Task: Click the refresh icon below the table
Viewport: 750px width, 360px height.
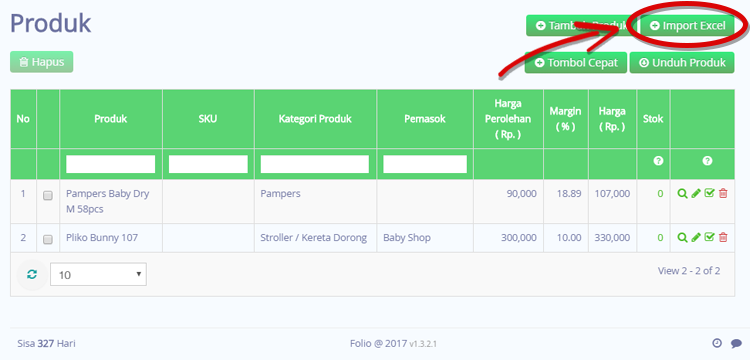Action: [x=32, y=274]
